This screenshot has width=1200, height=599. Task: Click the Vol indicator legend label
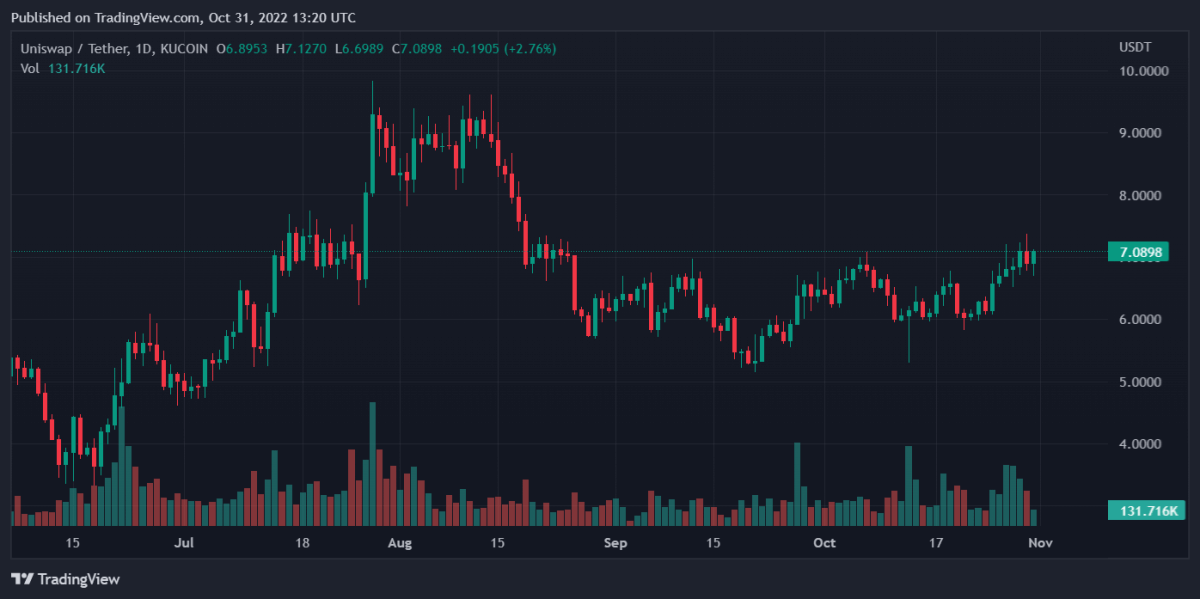point(29,68)
